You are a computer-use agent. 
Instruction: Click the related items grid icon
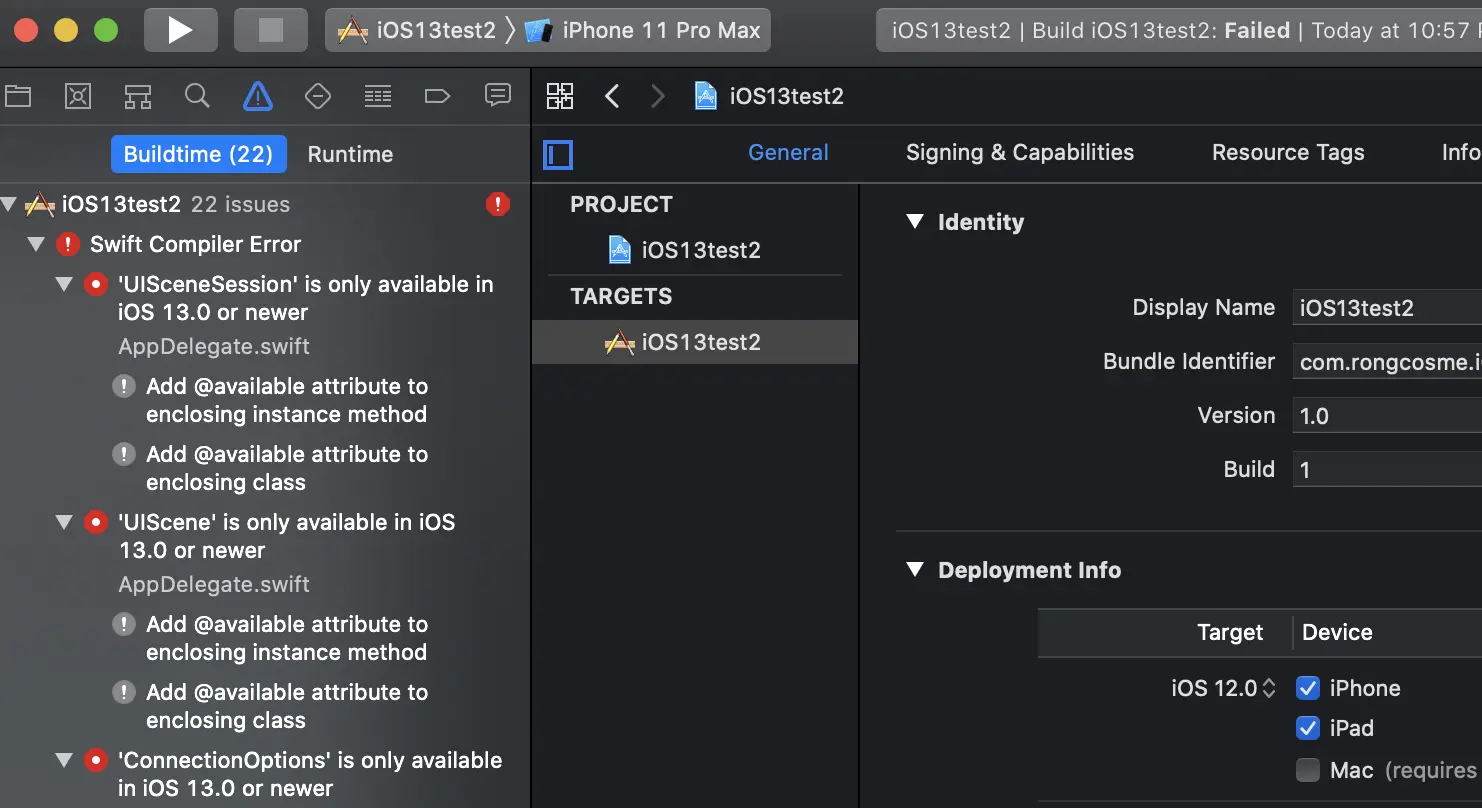pos(560,96)
